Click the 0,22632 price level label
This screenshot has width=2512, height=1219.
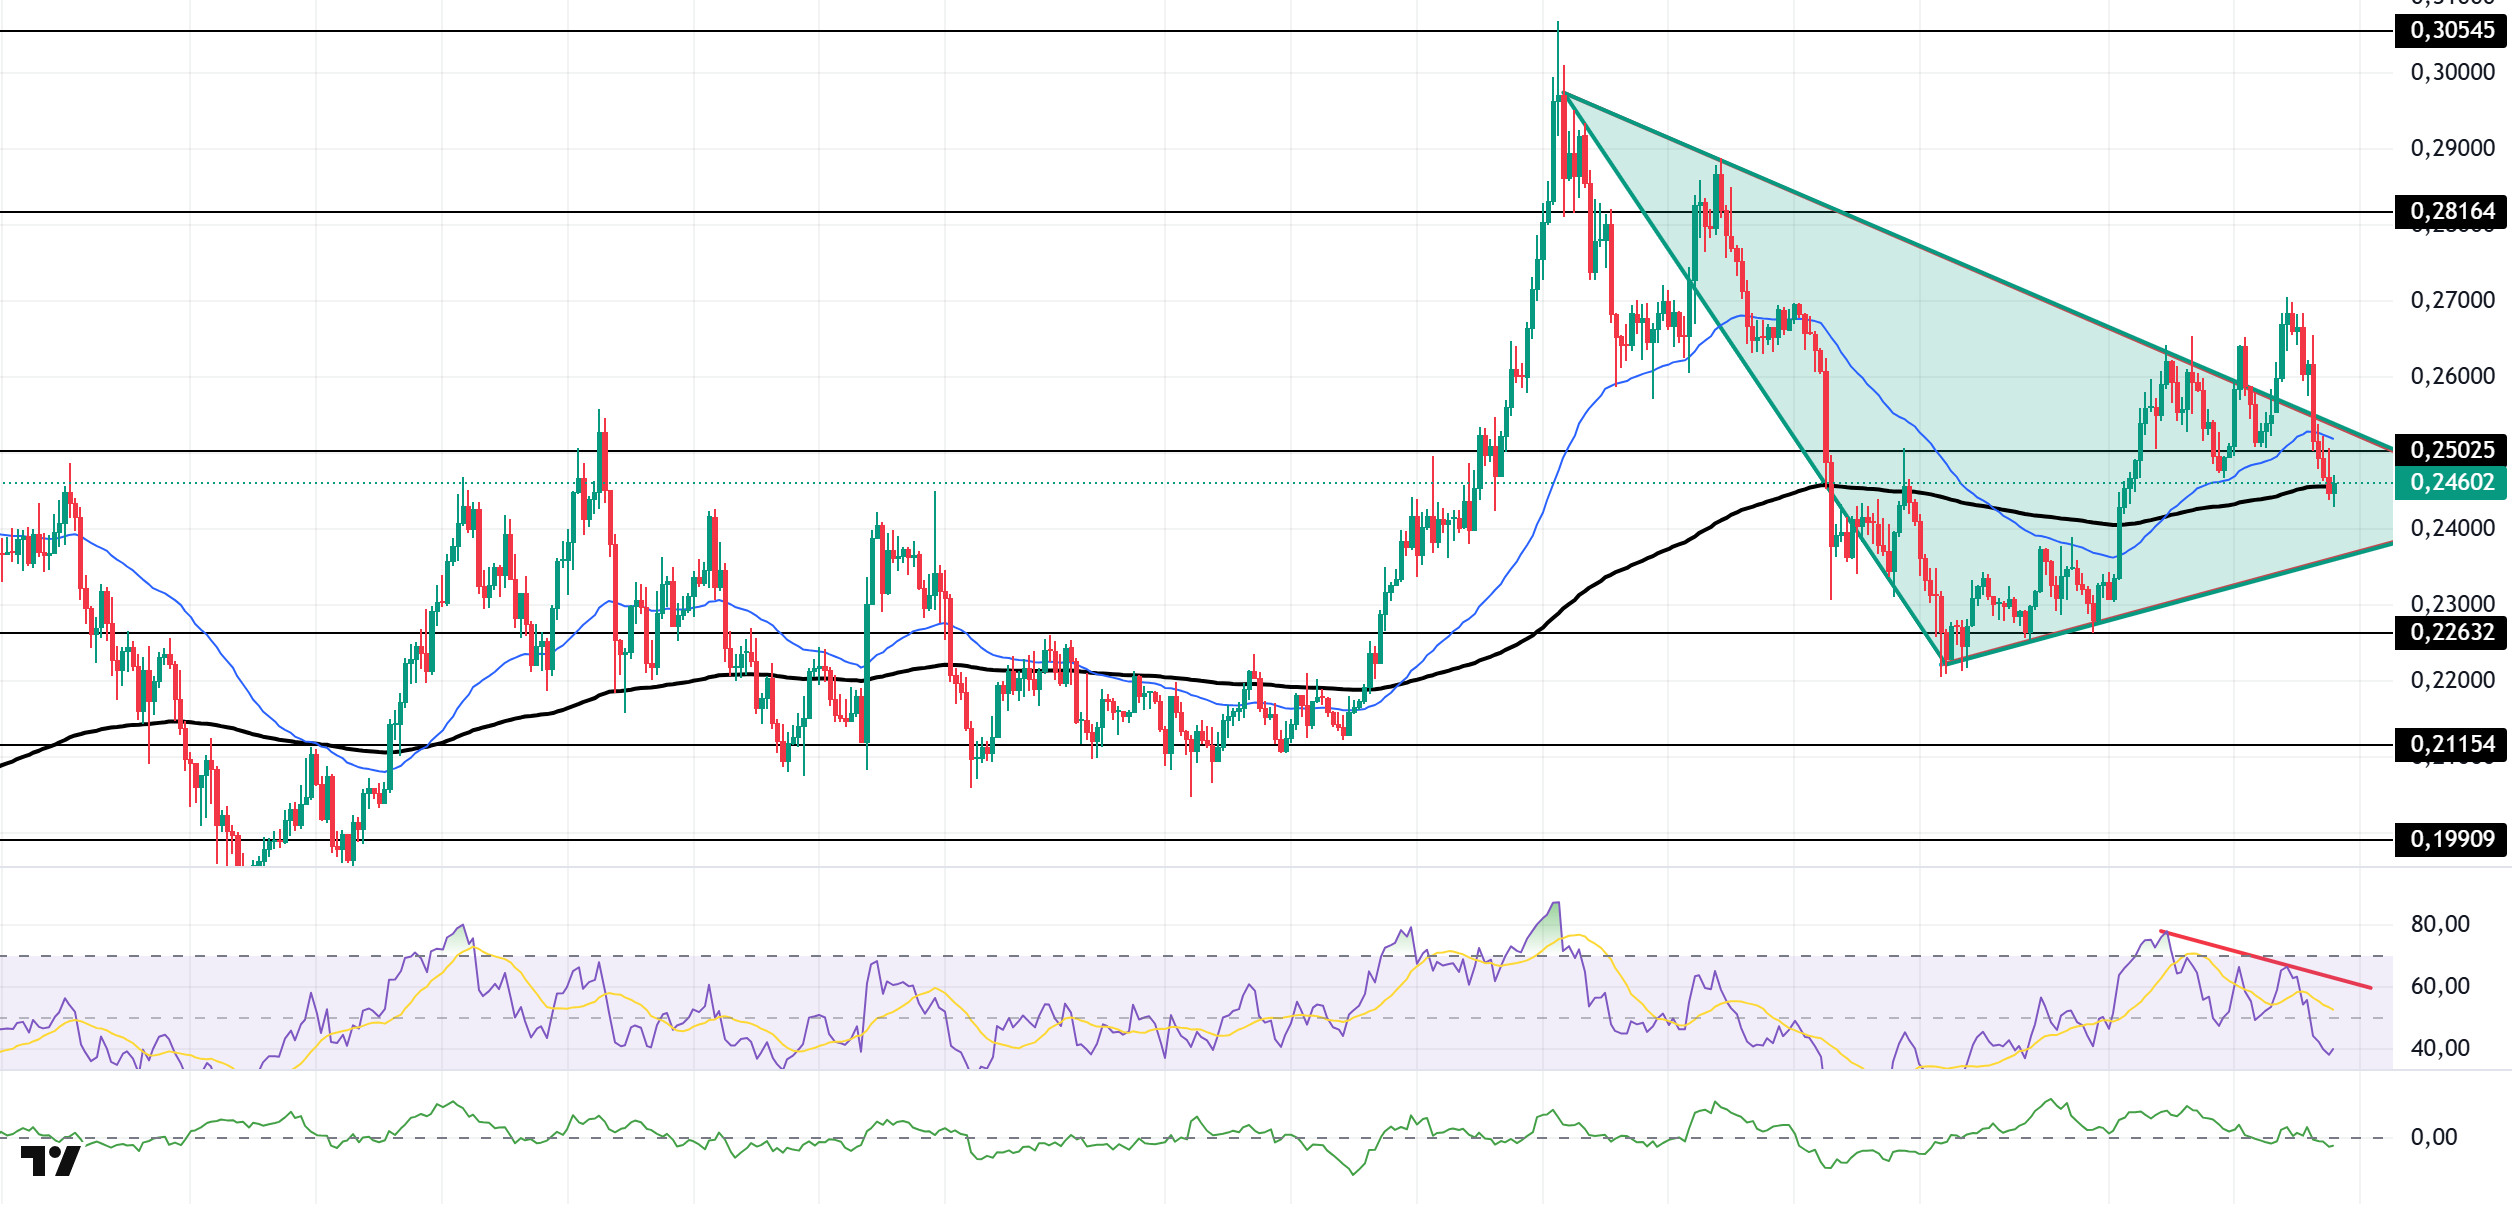pyautogui.click(x=2451, y=633)
